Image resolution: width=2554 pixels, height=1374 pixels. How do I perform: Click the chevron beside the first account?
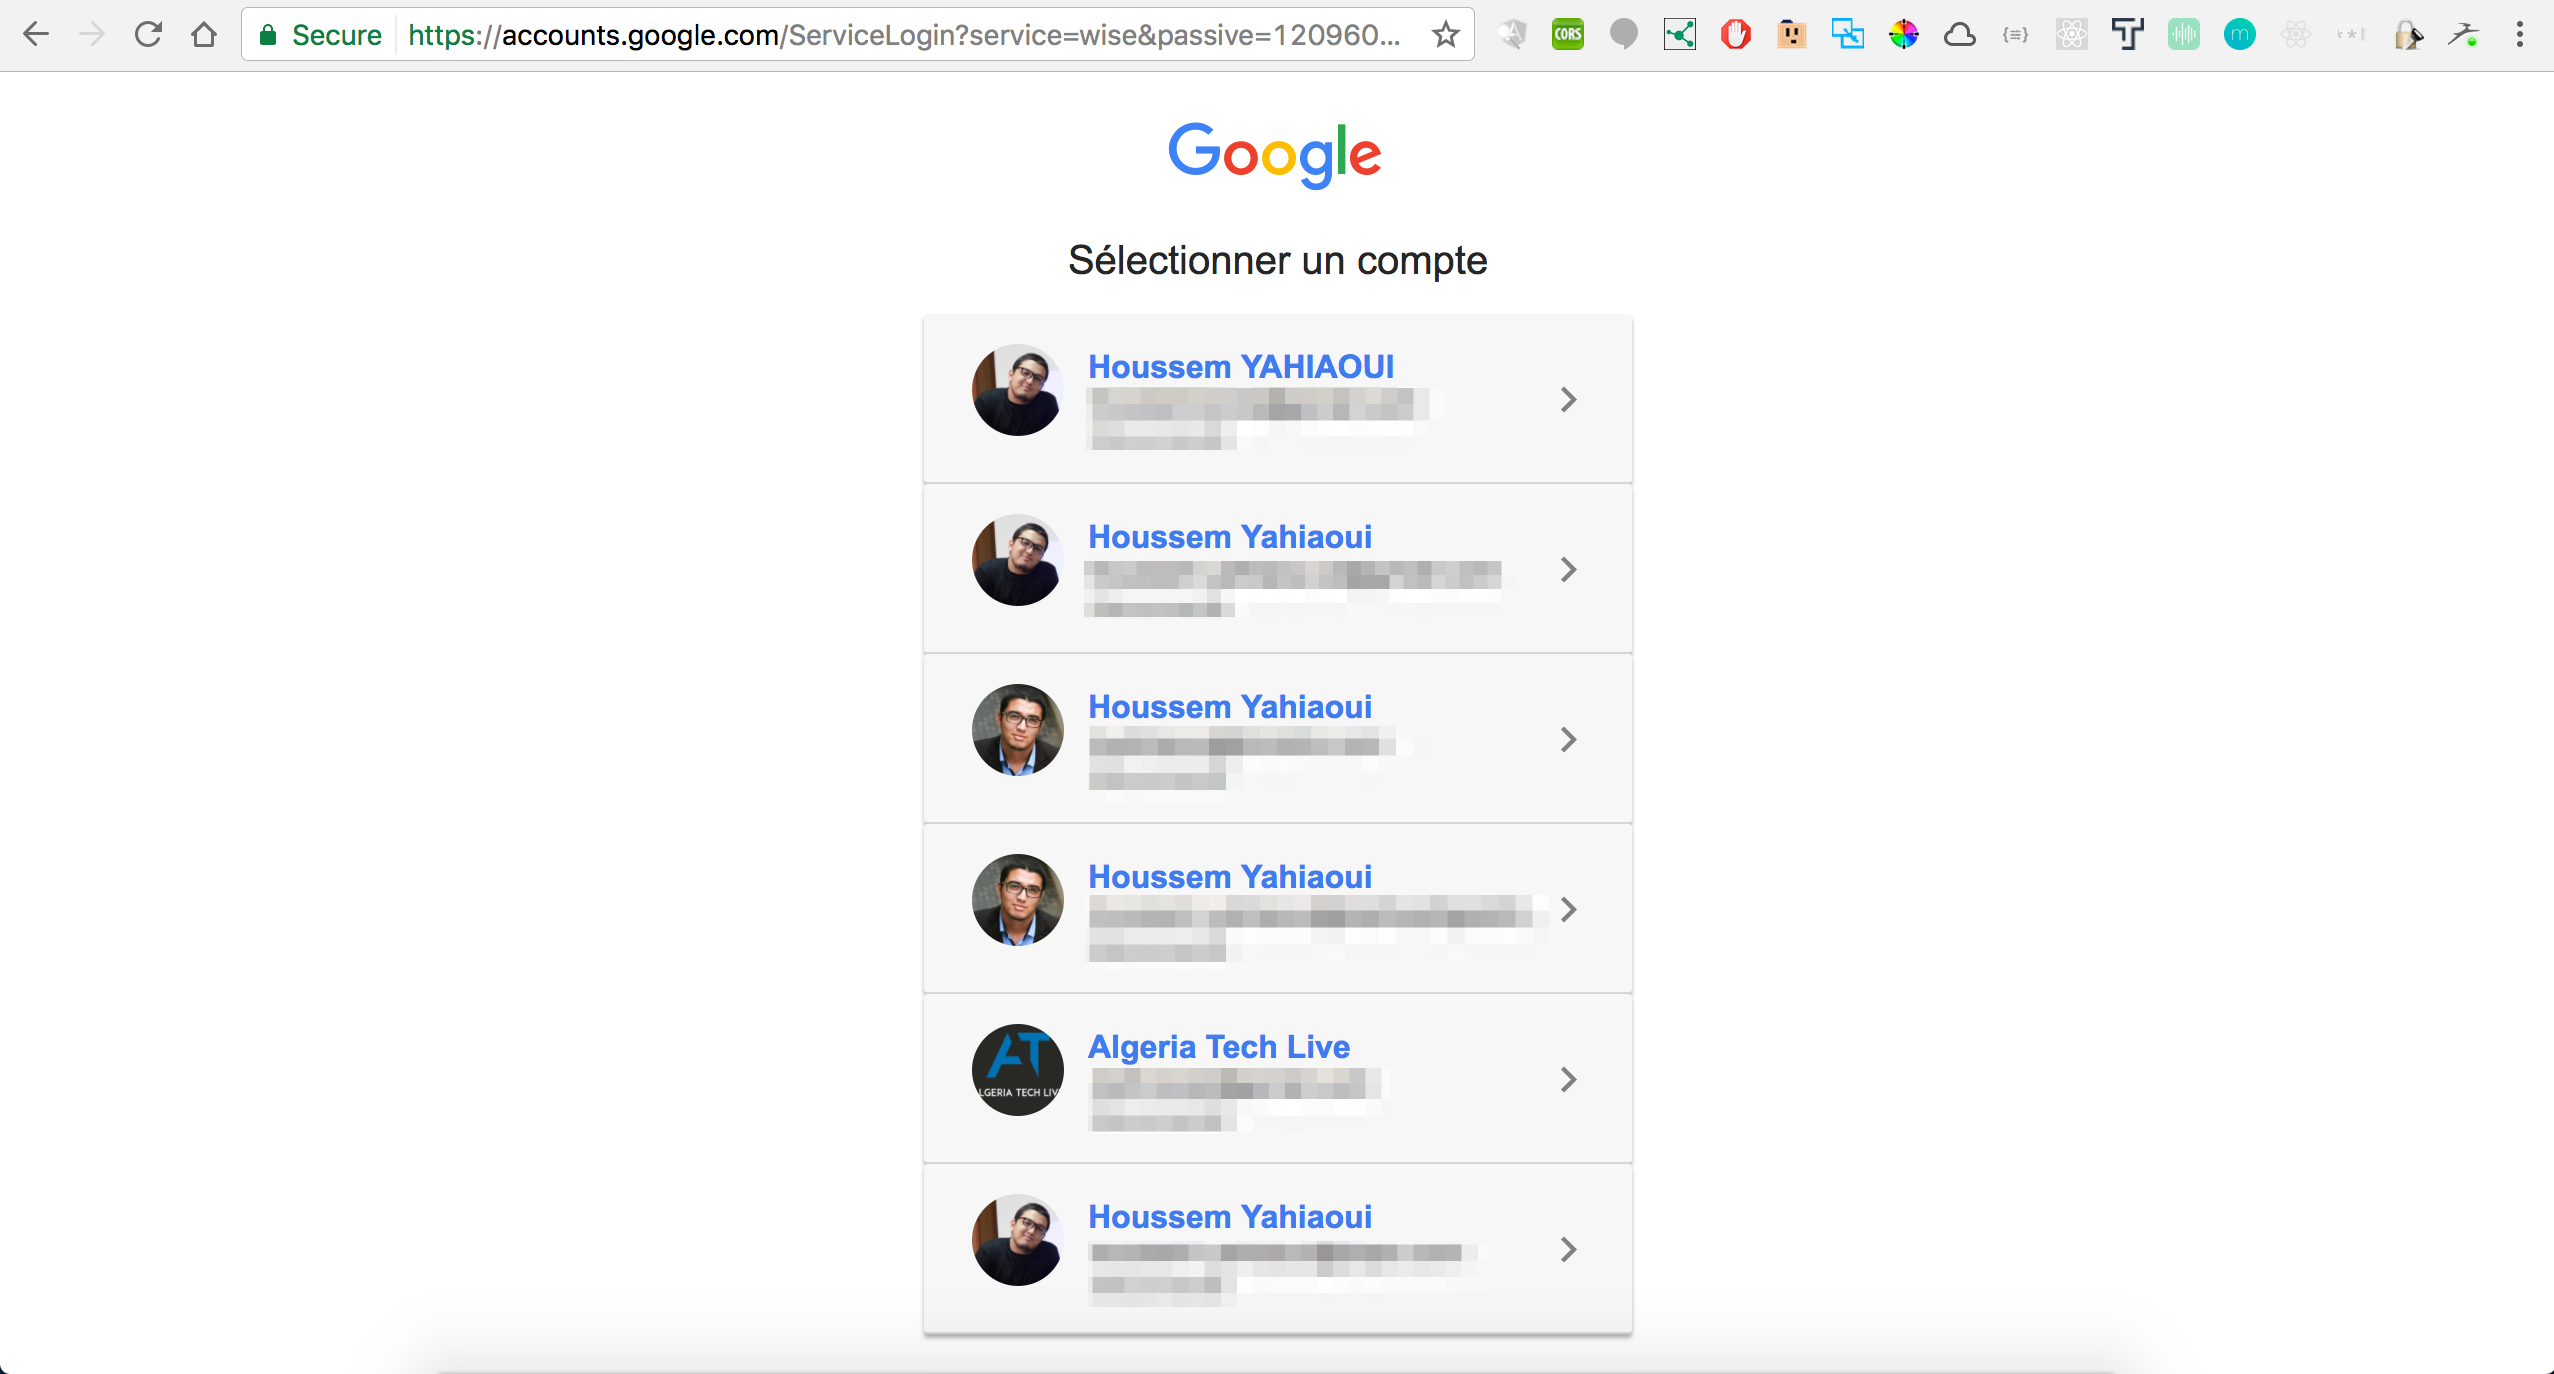[1568, 400]
